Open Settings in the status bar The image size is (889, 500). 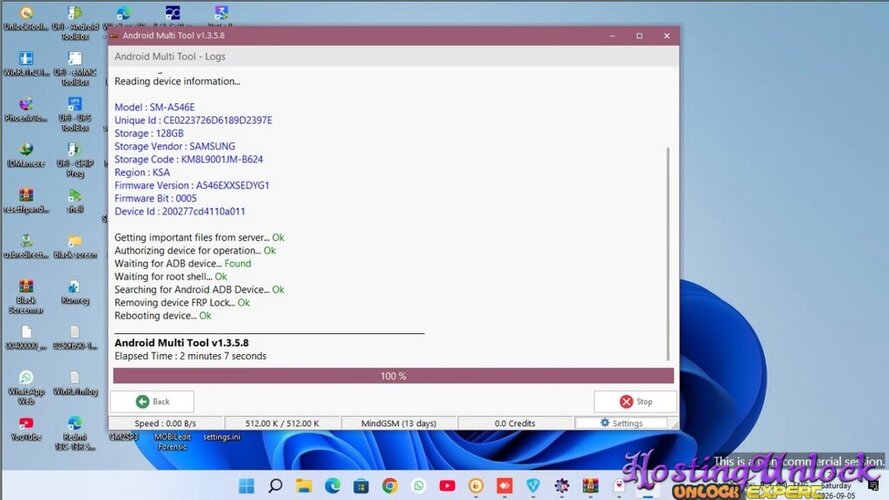(621, 423)
